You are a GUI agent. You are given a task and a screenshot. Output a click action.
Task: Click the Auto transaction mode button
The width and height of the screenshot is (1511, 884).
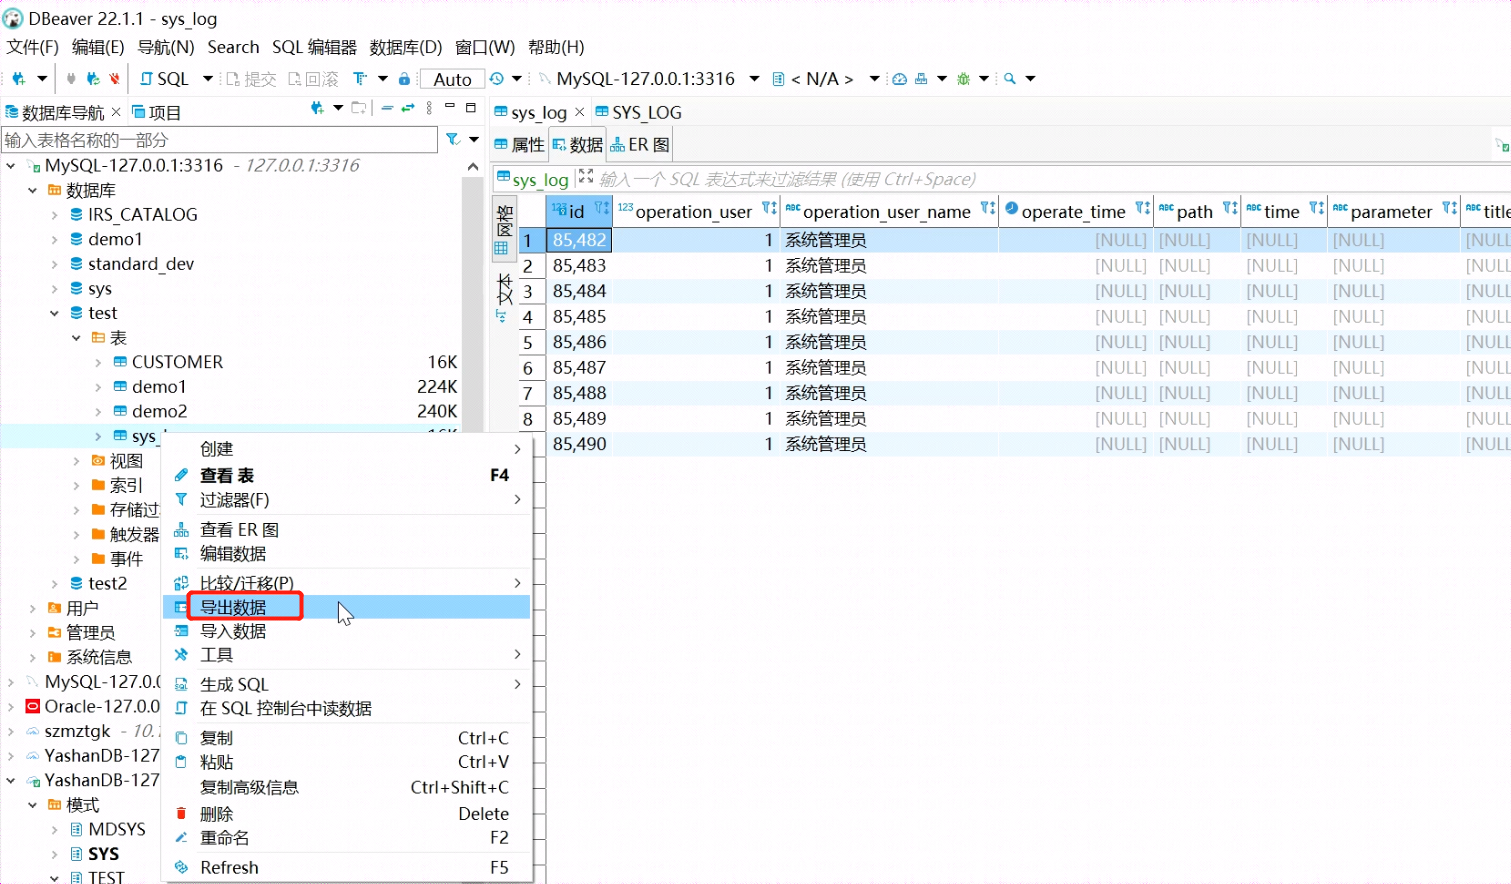(x=452, y=78)
